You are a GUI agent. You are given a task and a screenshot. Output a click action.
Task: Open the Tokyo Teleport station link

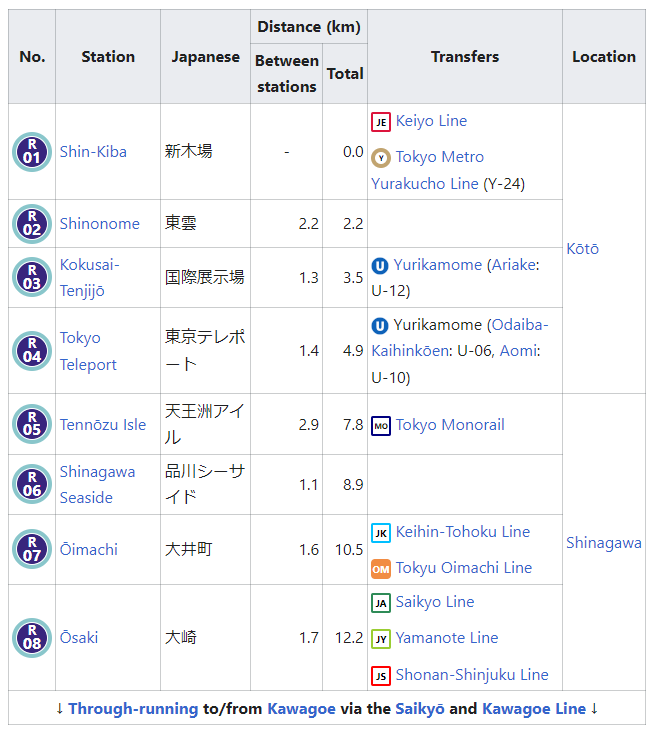click(88, 351)
